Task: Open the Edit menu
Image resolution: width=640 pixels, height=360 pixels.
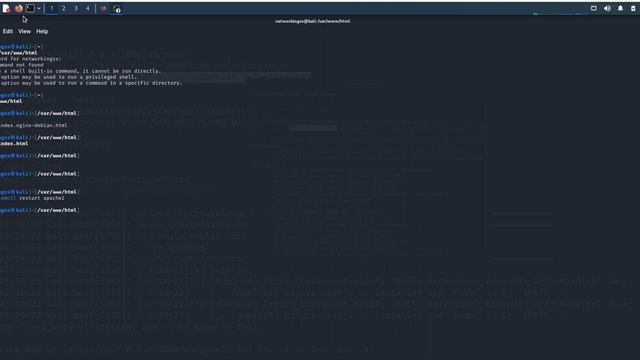Action: [8, 31]
